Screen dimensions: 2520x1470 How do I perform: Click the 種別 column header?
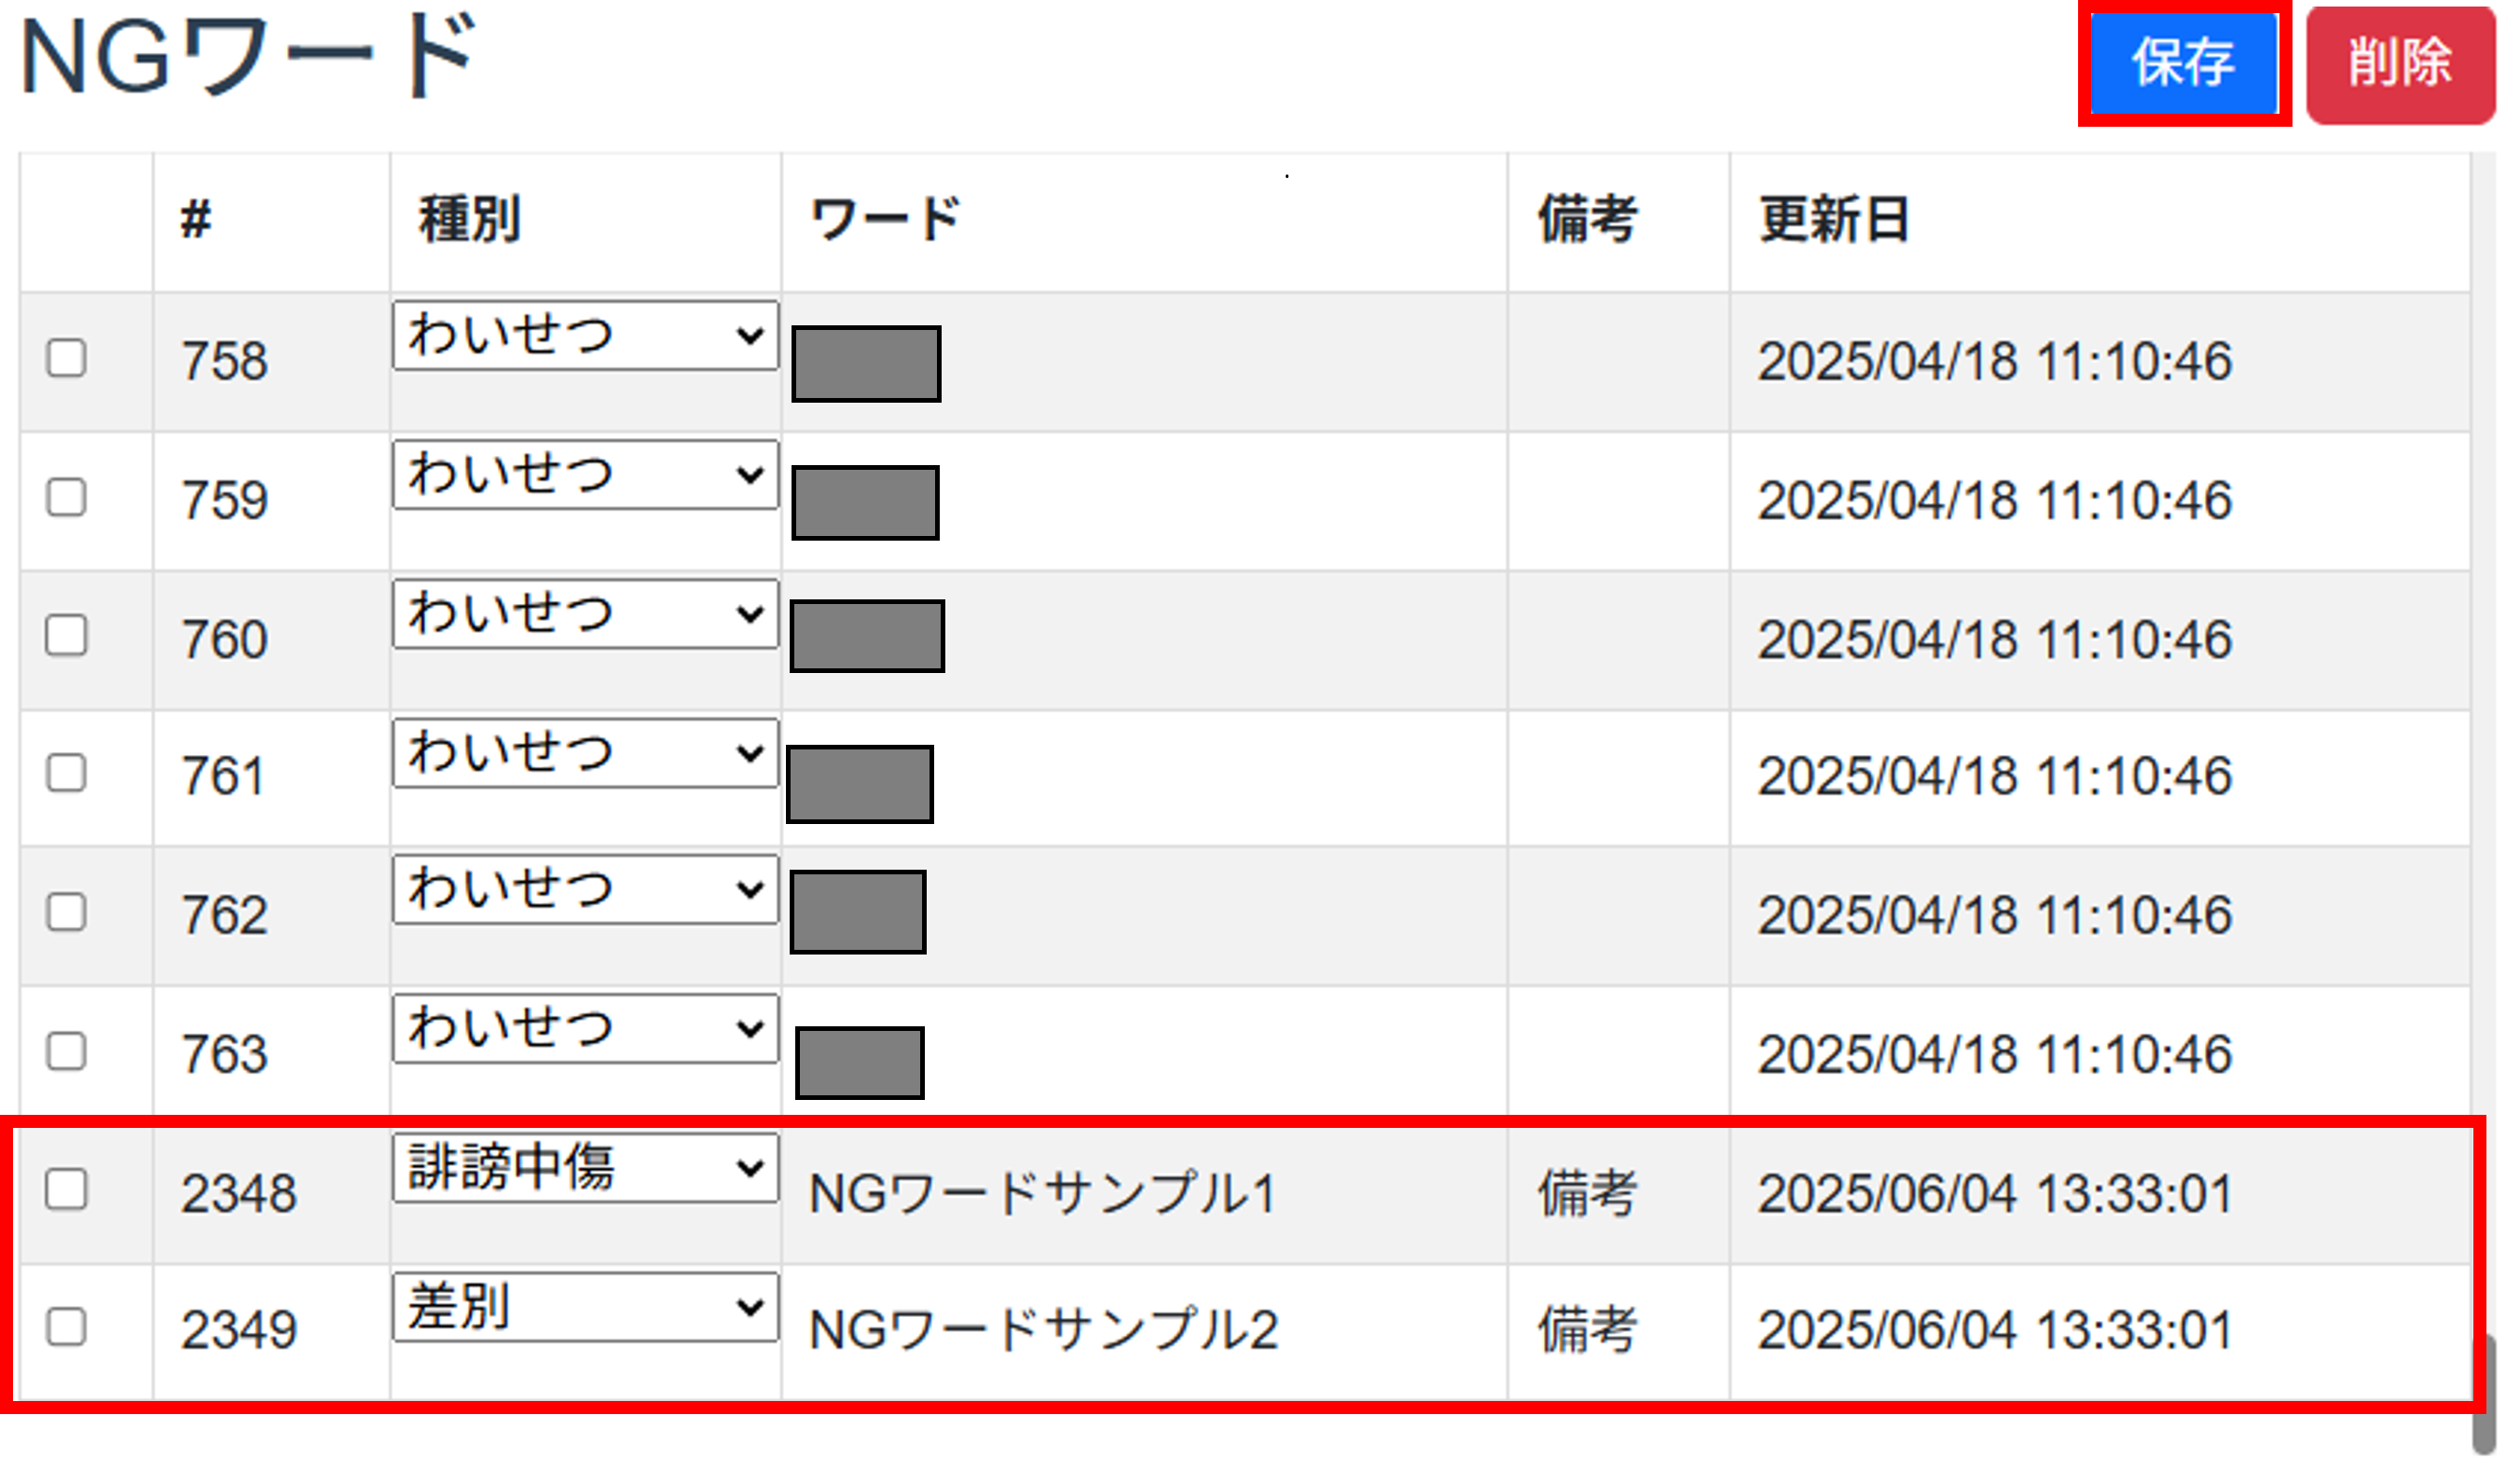pos(470,220)
